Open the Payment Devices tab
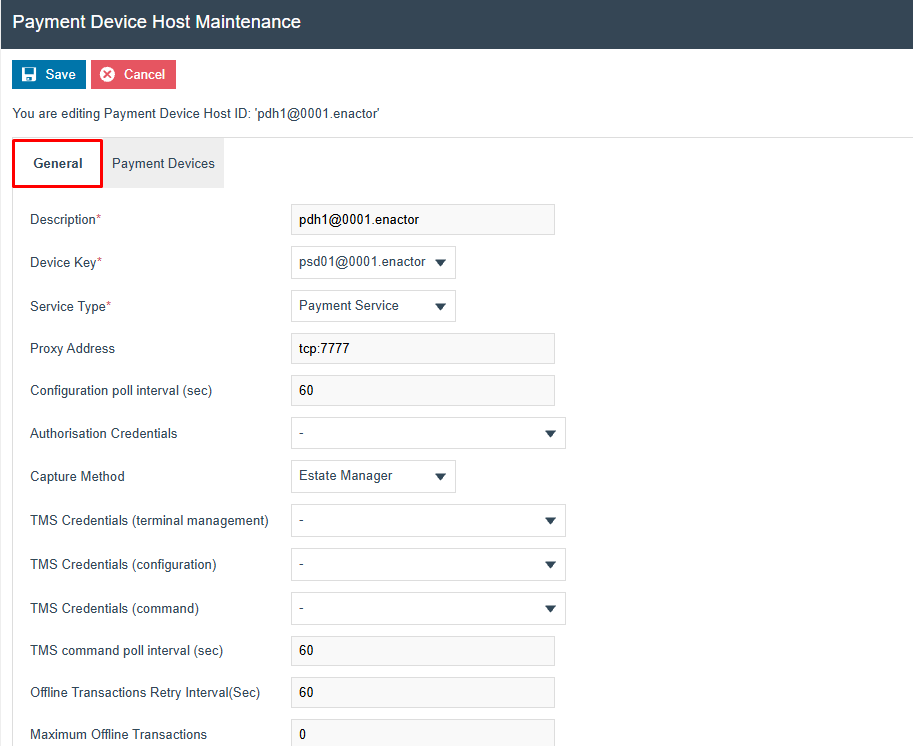The width and height of the screenshot is (913, 746). pyautogui.click(x=164, y=164)
